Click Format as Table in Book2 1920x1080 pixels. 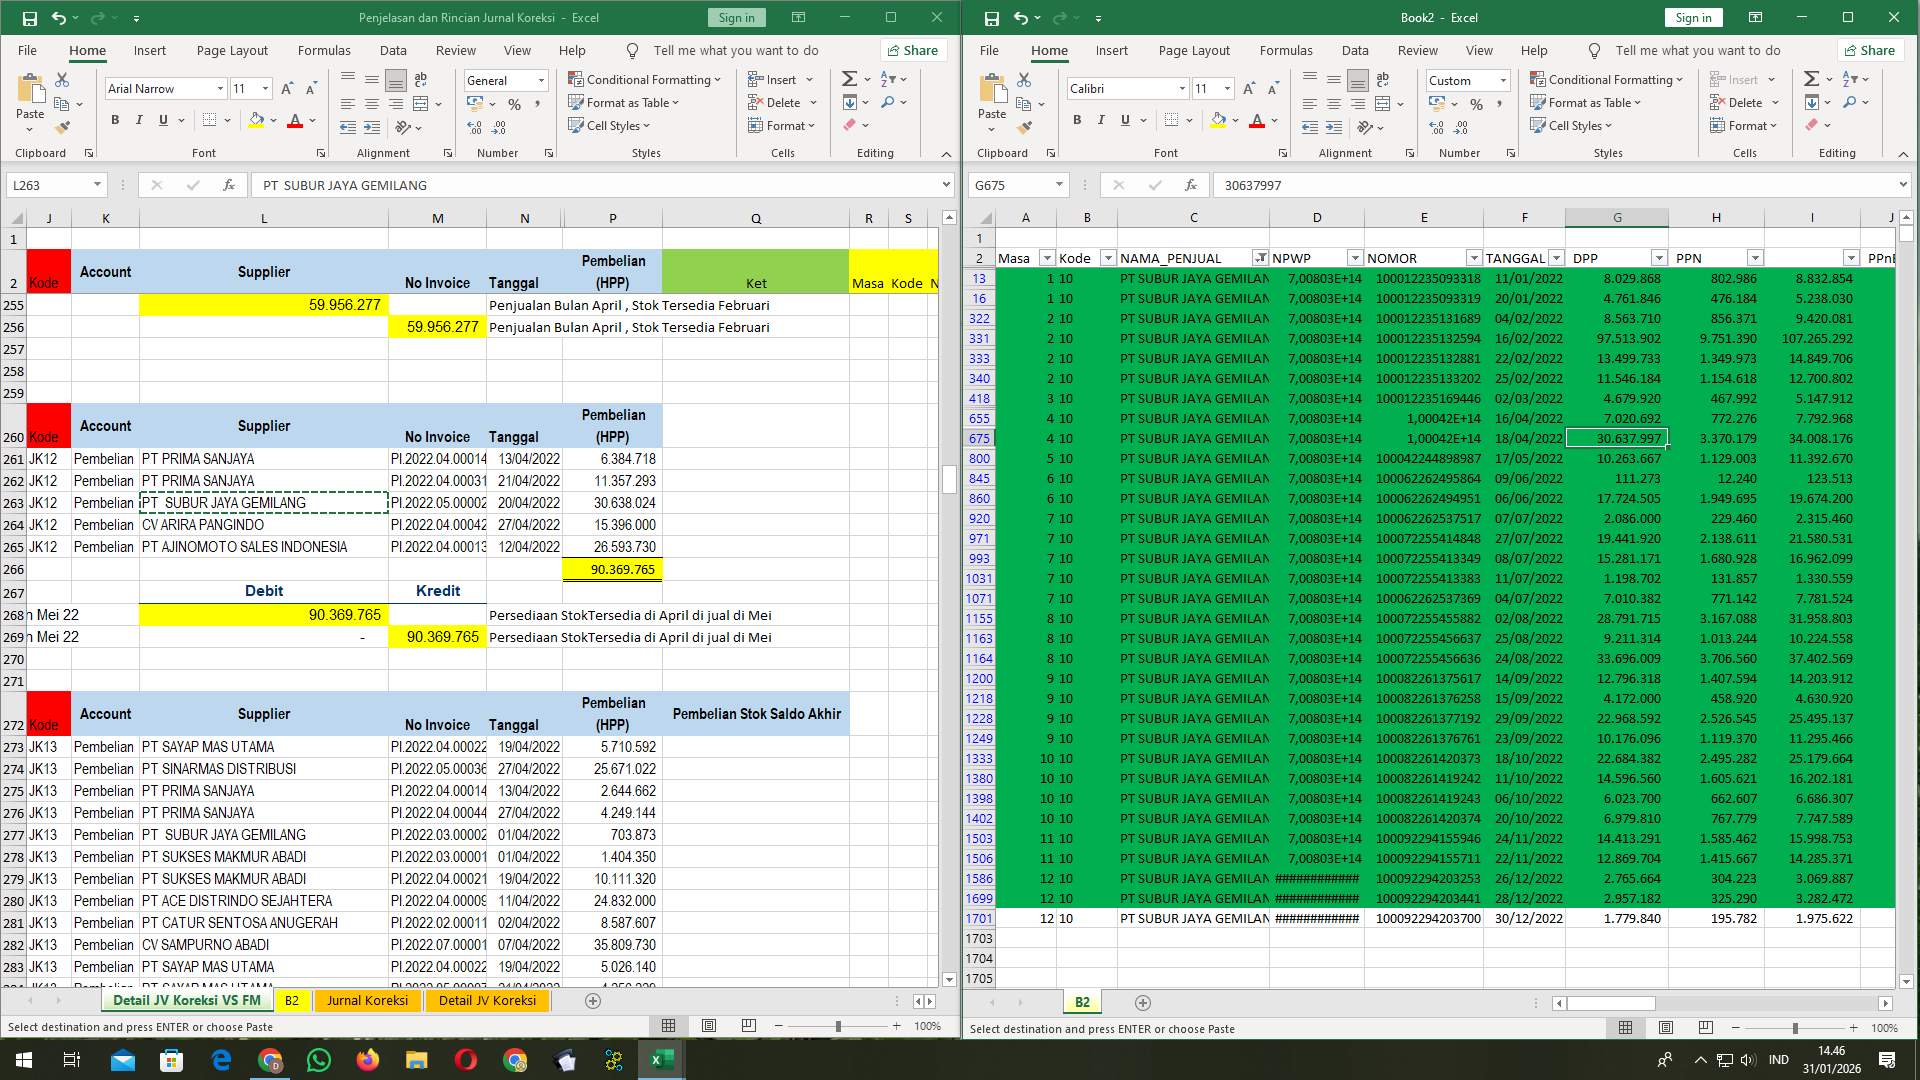coord(1592,102)
